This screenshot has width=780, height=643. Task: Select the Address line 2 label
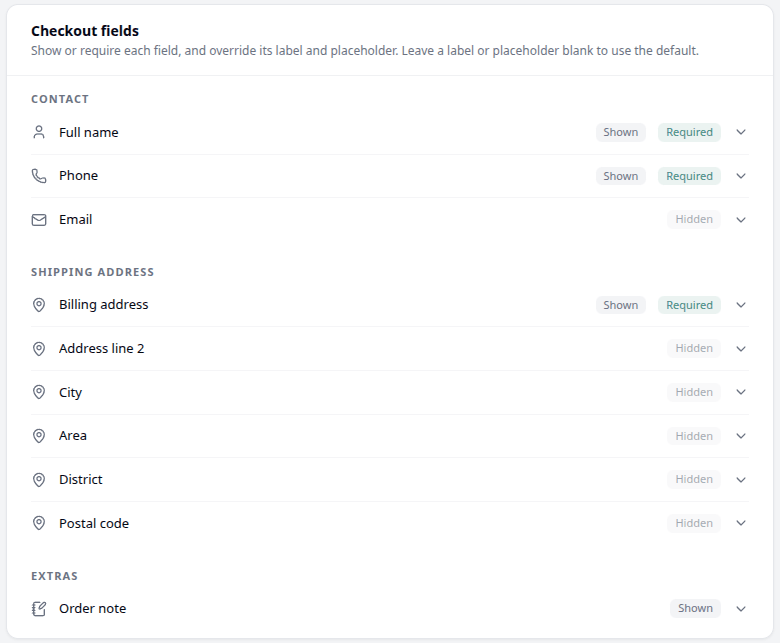click(101, 348)
